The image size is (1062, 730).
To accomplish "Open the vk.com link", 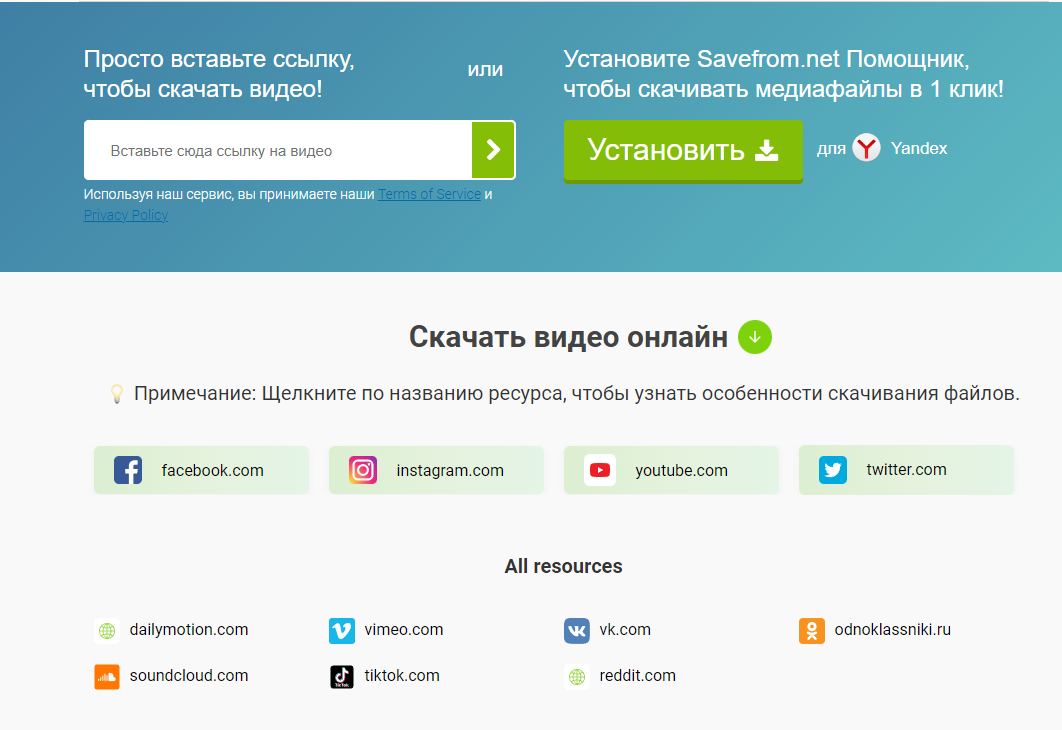I will [624, 629].
